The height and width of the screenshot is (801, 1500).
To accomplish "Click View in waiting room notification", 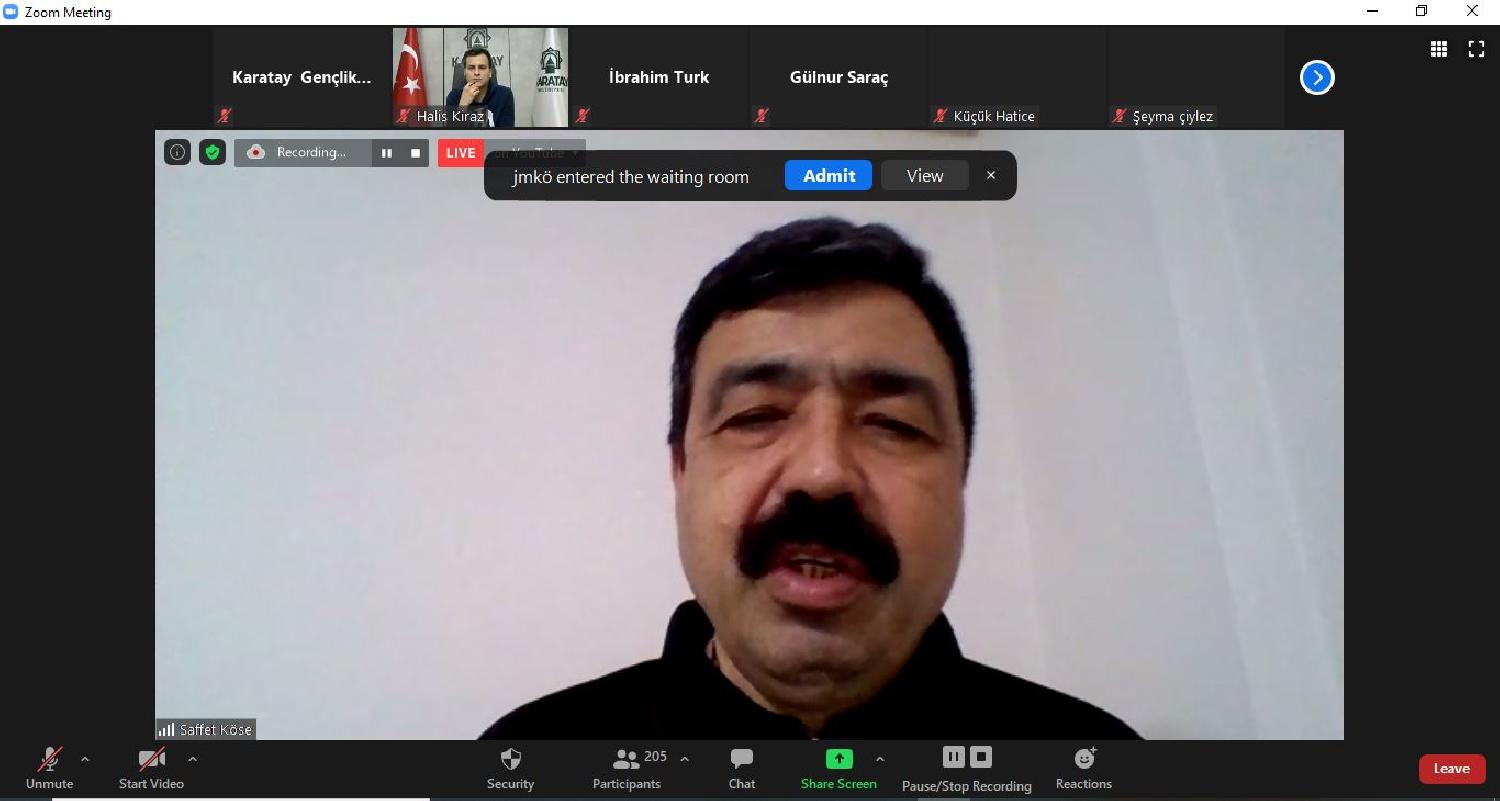I will pos(924,176).
